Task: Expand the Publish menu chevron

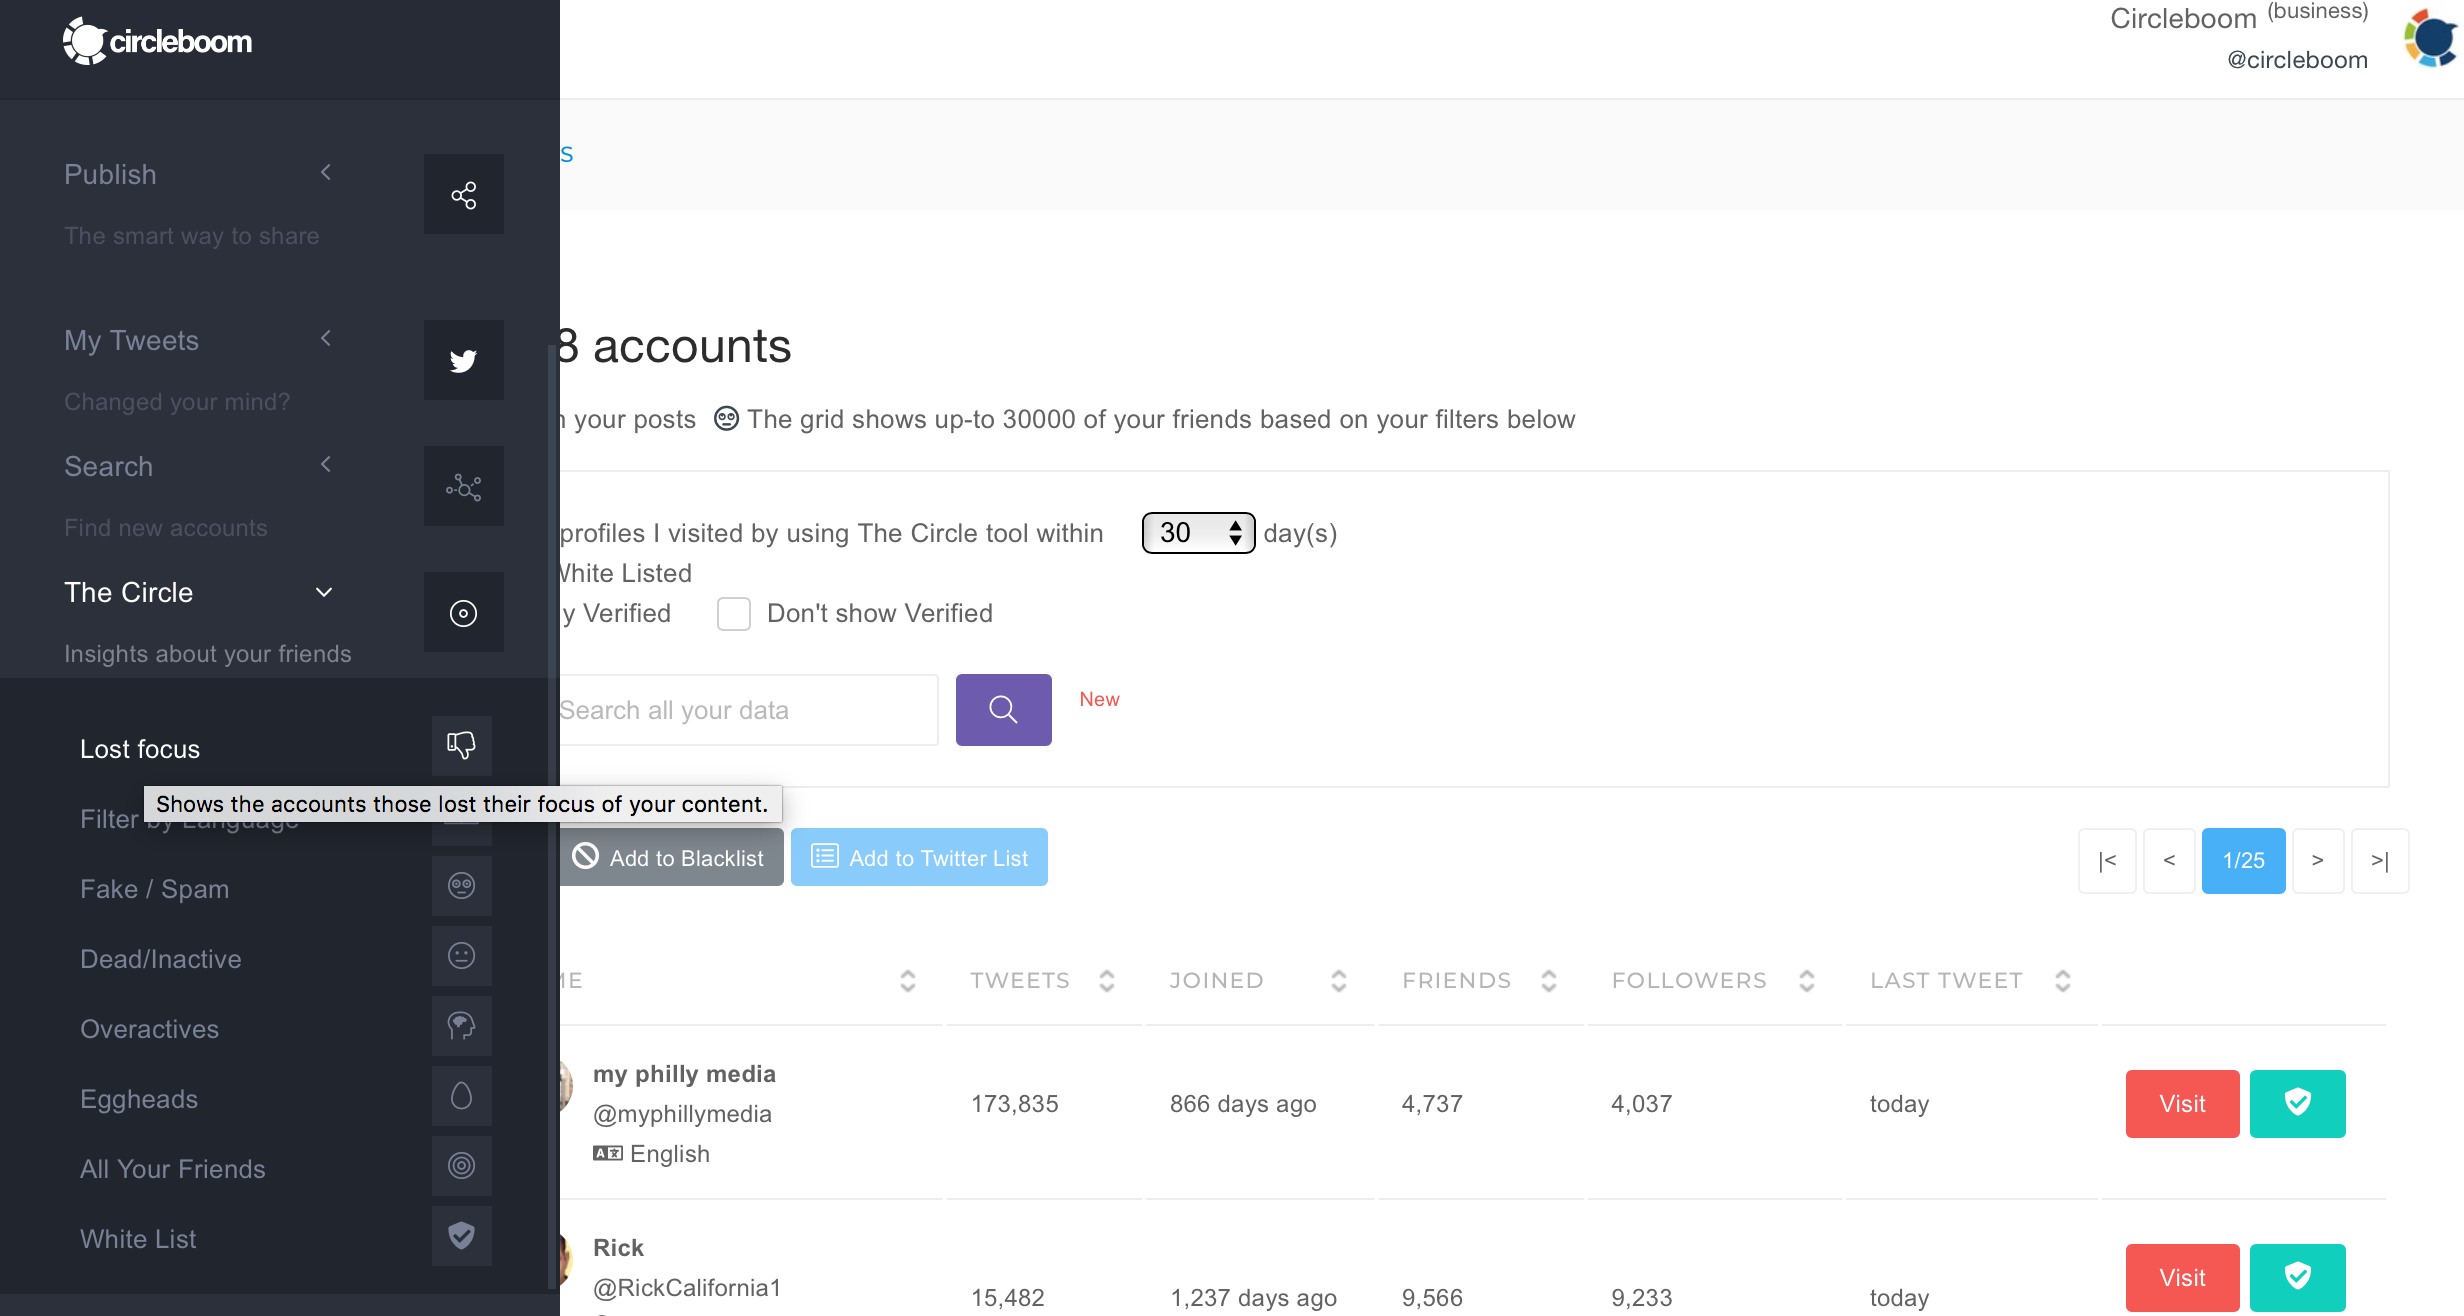Action: (x=326, y=173)
